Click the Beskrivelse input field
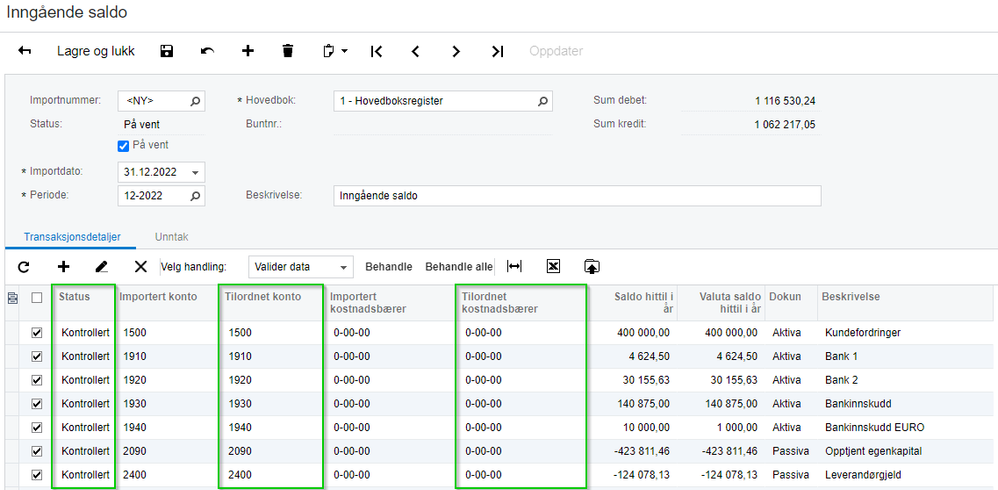 tap(577, 196)
